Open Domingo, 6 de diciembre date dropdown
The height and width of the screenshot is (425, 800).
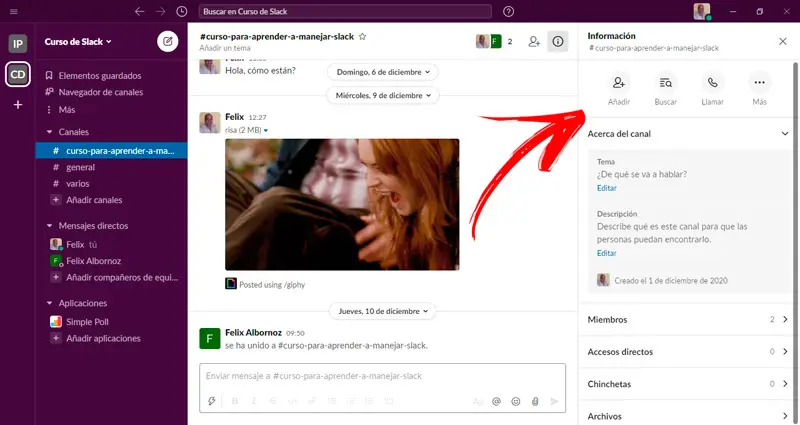click(x=383, y=72)
